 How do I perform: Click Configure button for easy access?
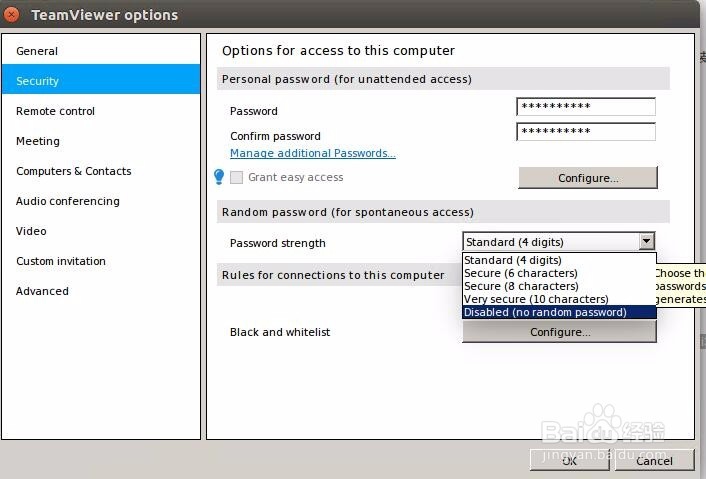tap(588, 178)
